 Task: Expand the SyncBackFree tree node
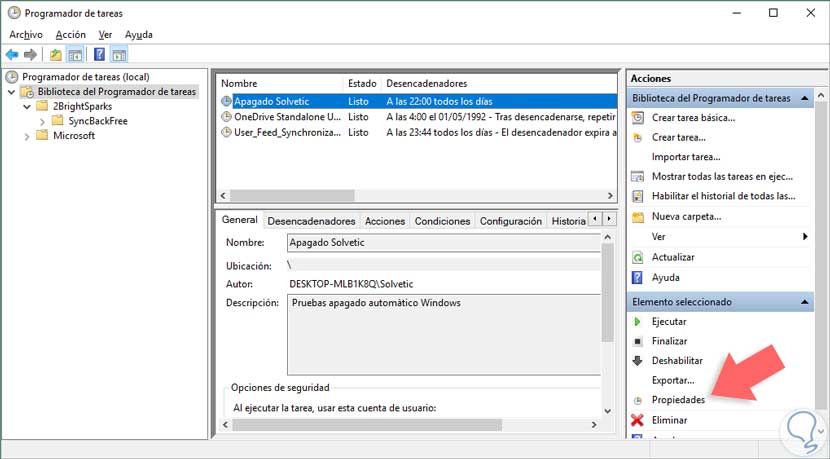pyautogui.click(x=42, y=121)
